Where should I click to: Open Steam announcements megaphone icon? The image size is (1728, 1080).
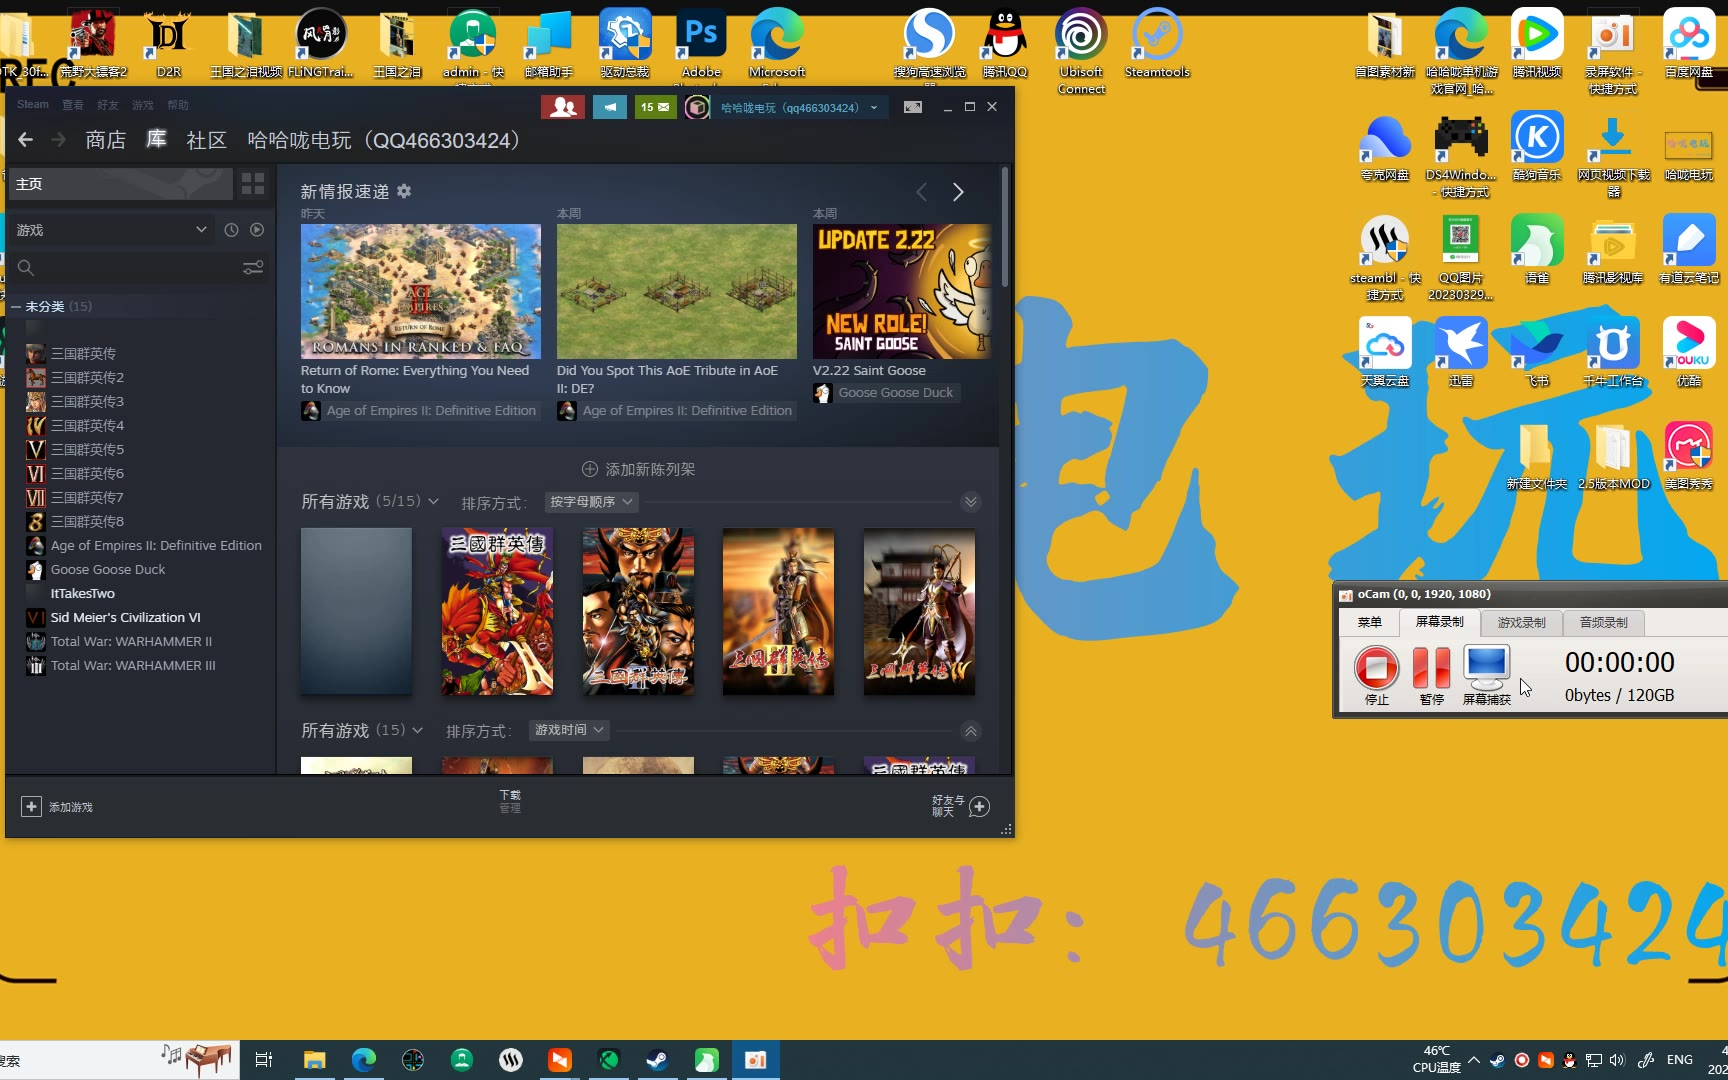pos(609,107)
